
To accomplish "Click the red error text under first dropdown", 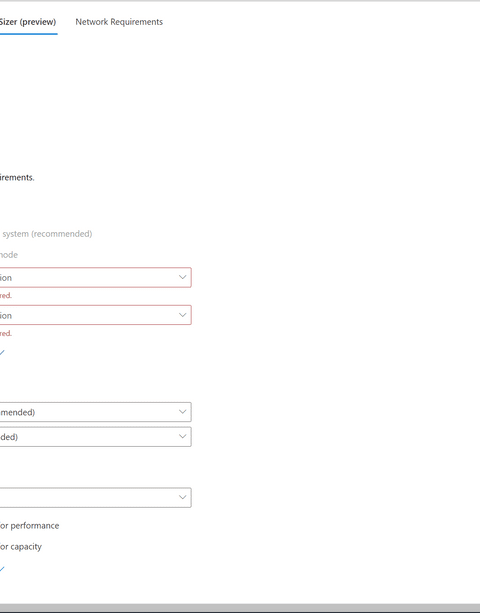I will pos(6,296).
